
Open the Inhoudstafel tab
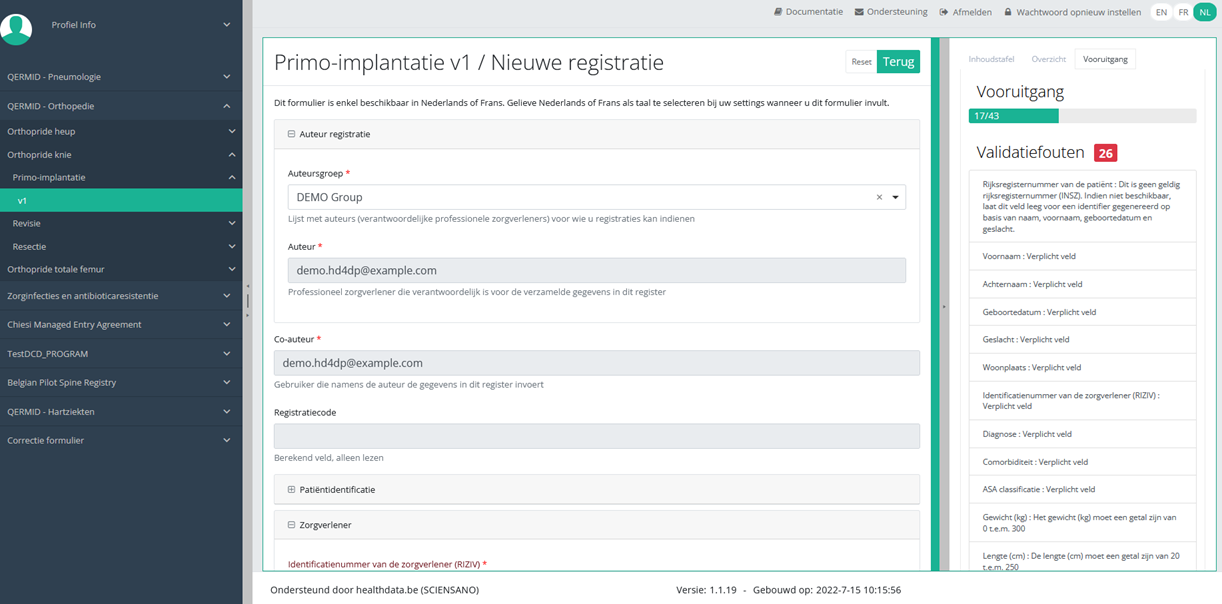[989, 59]
